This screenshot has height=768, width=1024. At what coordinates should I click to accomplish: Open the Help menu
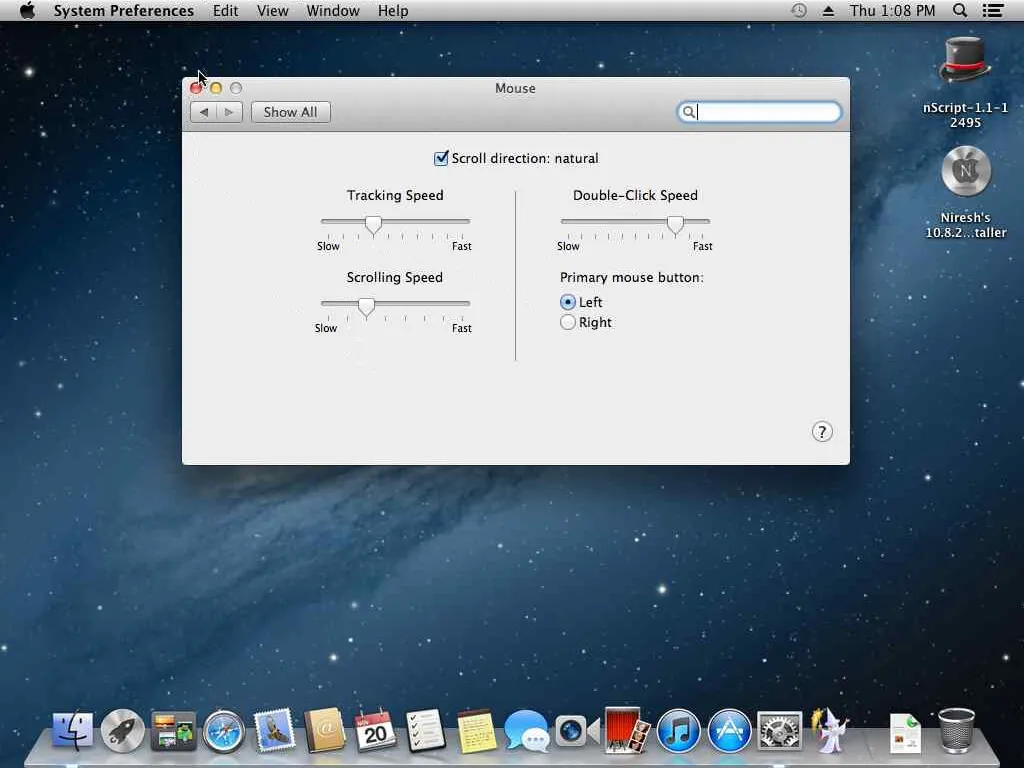[392, 10]
